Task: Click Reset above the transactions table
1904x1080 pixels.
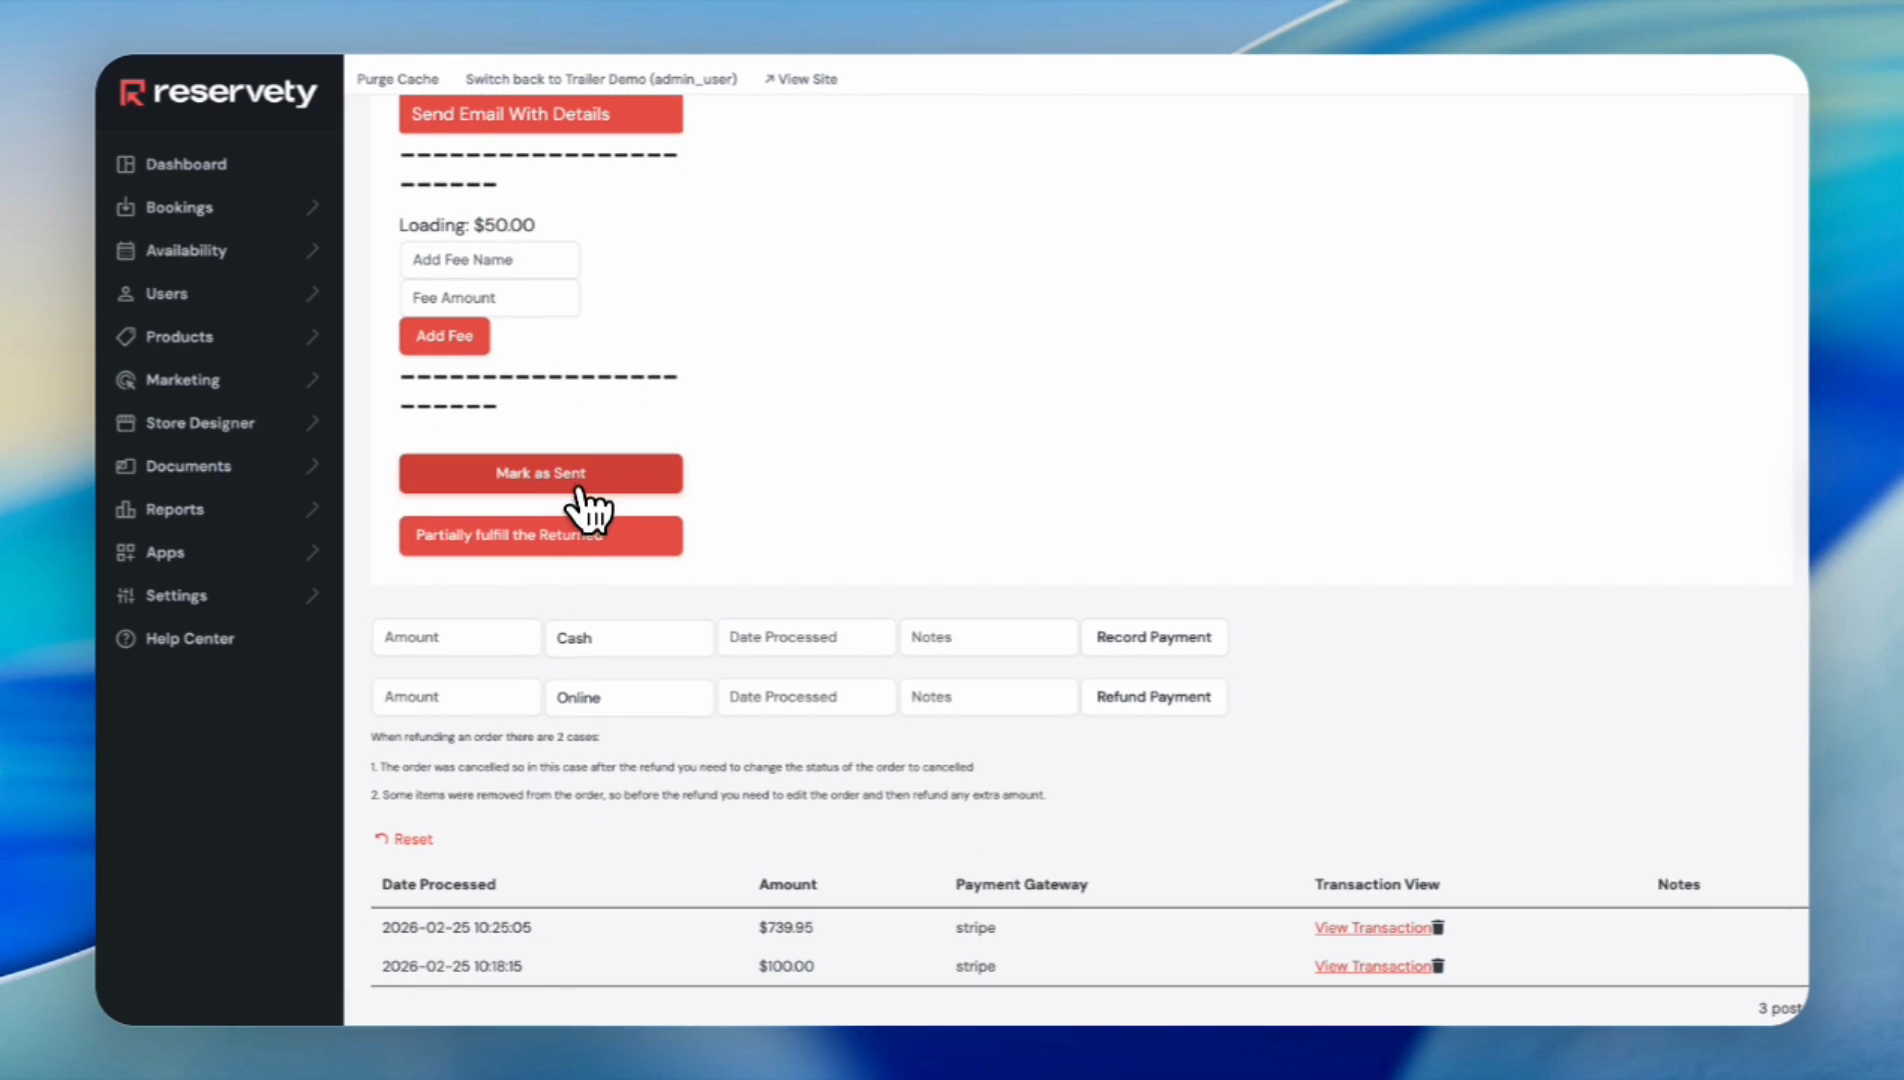Action: (x=403, y=839)
